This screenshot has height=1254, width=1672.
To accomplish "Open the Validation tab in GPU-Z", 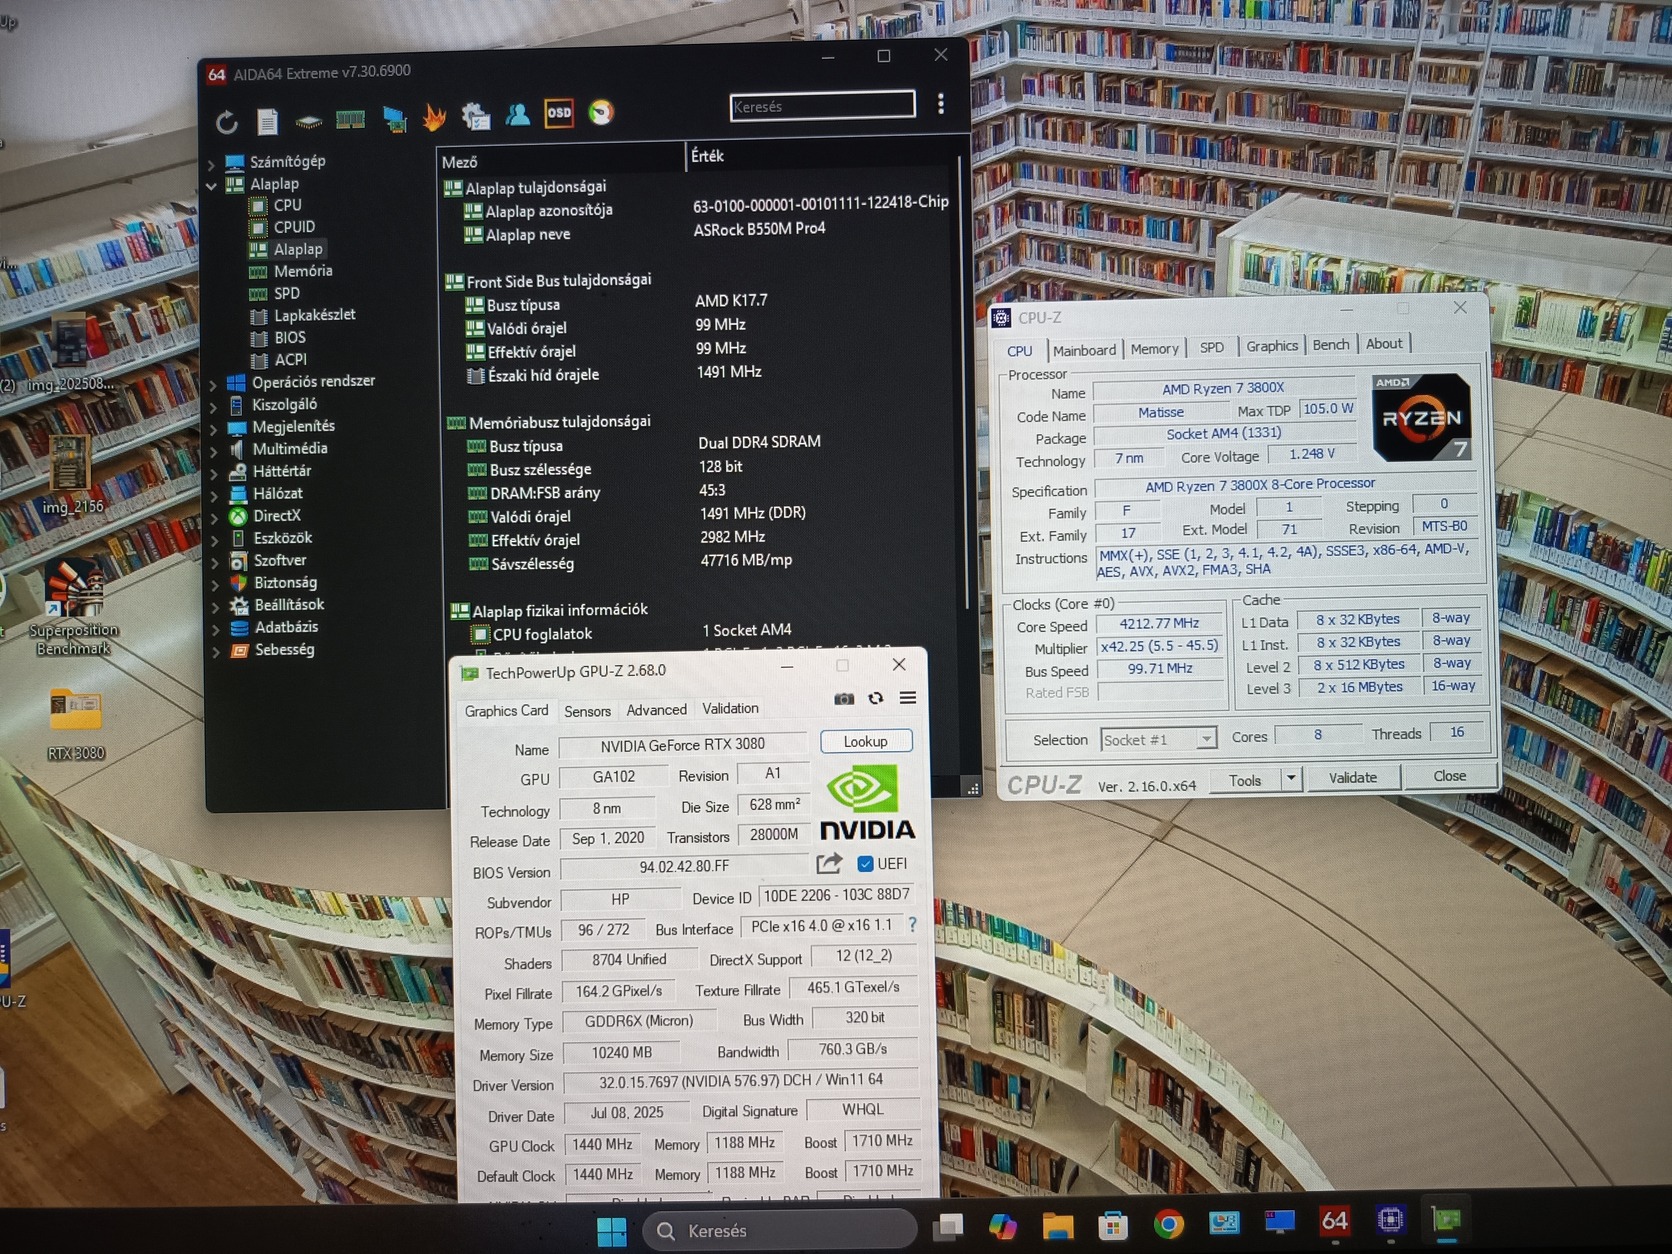I will (730, 708).
